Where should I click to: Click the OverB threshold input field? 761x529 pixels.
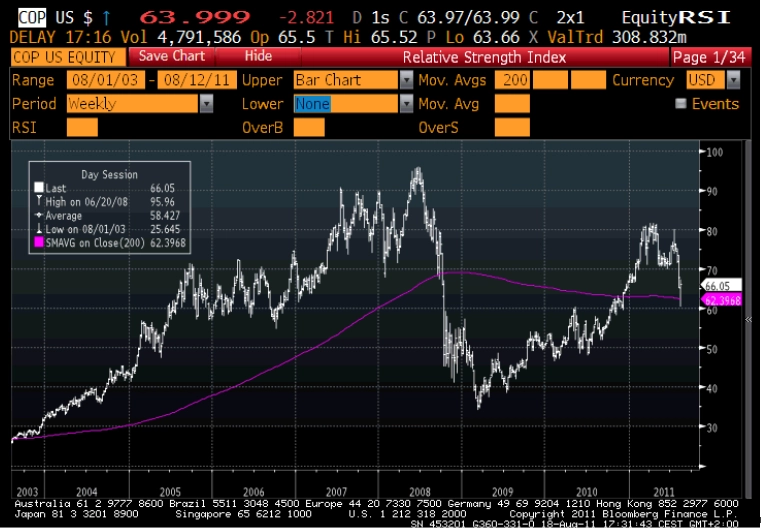(x=309, y=128)
